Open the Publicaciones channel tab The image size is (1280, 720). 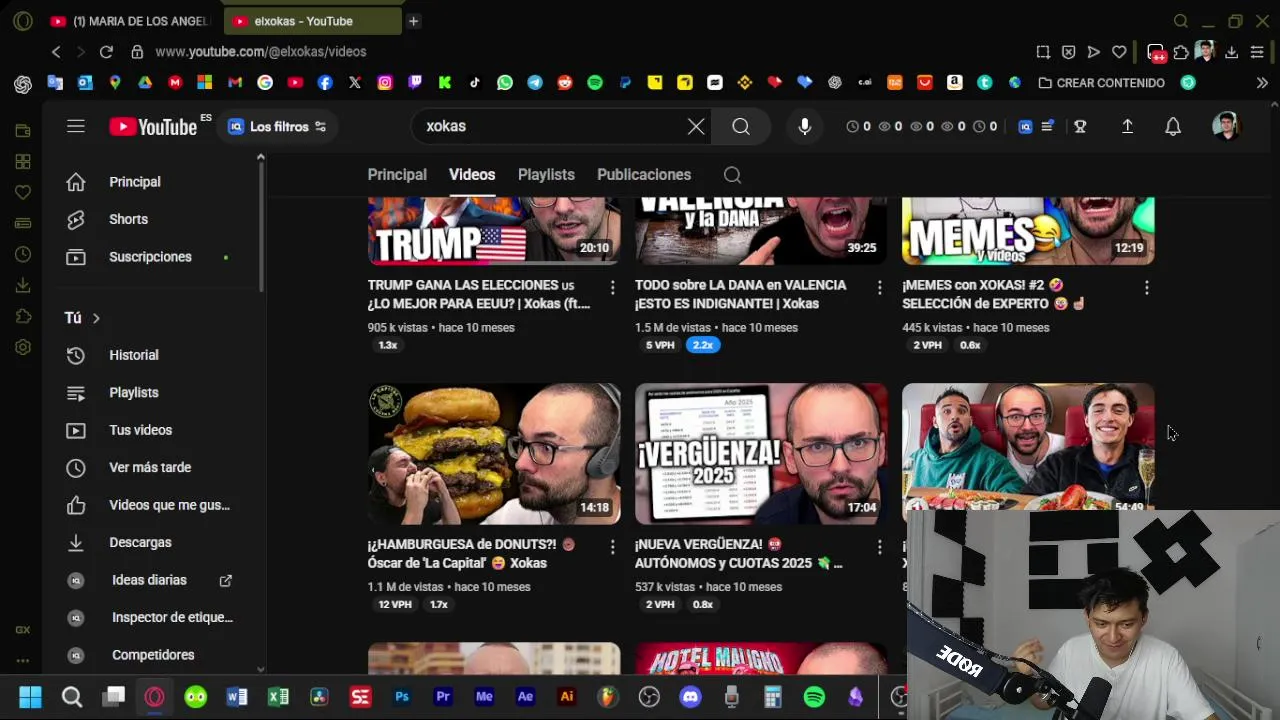(644, 174)
